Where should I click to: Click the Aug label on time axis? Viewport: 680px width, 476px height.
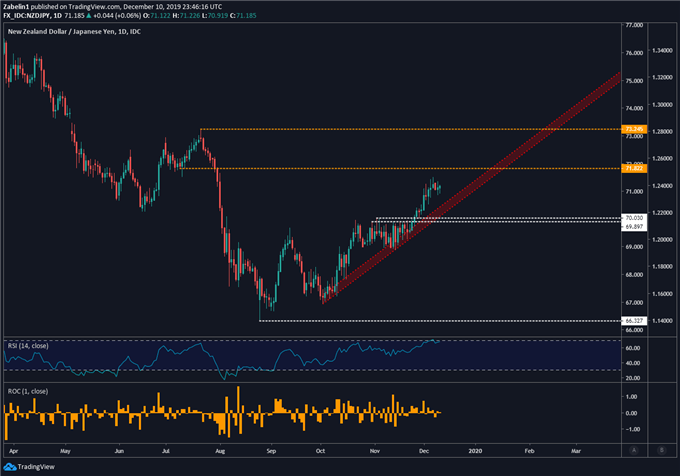[220, 451]
